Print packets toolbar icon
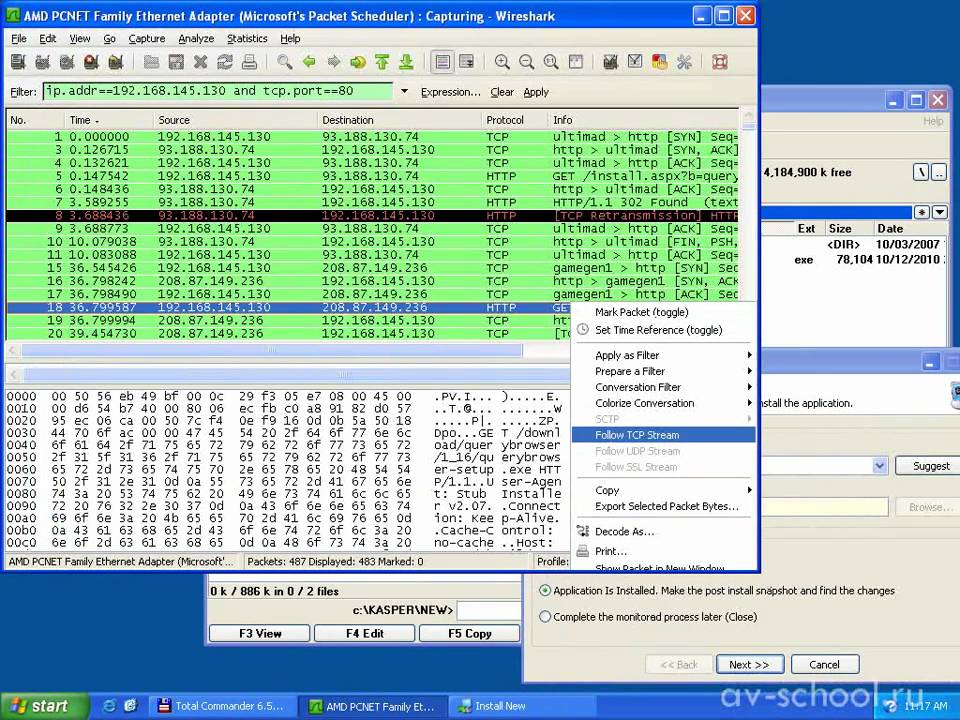This screenshot has height=720, width=960. click(249, 62)
